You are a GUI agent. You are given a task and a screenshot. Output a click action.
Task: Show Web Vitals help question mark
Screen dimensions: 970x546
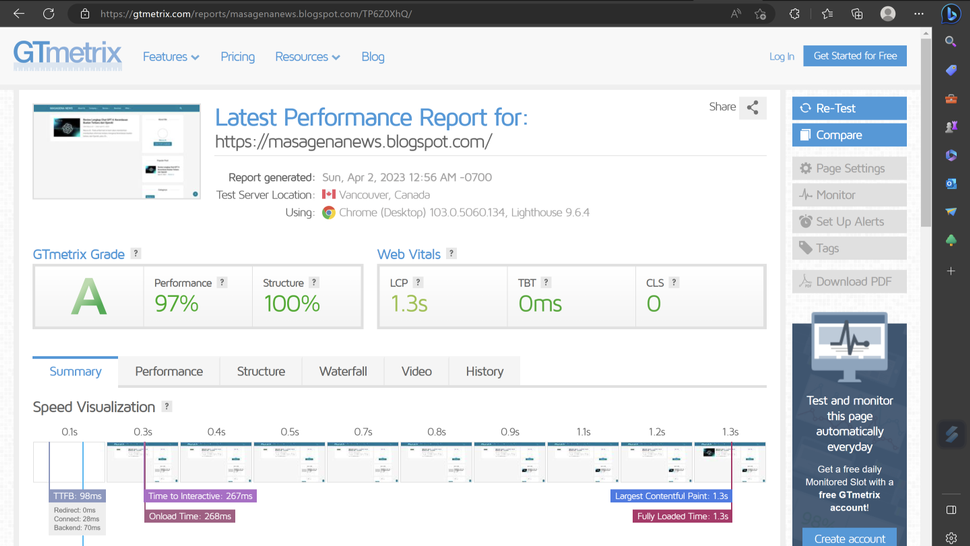[x=452, y=254]
